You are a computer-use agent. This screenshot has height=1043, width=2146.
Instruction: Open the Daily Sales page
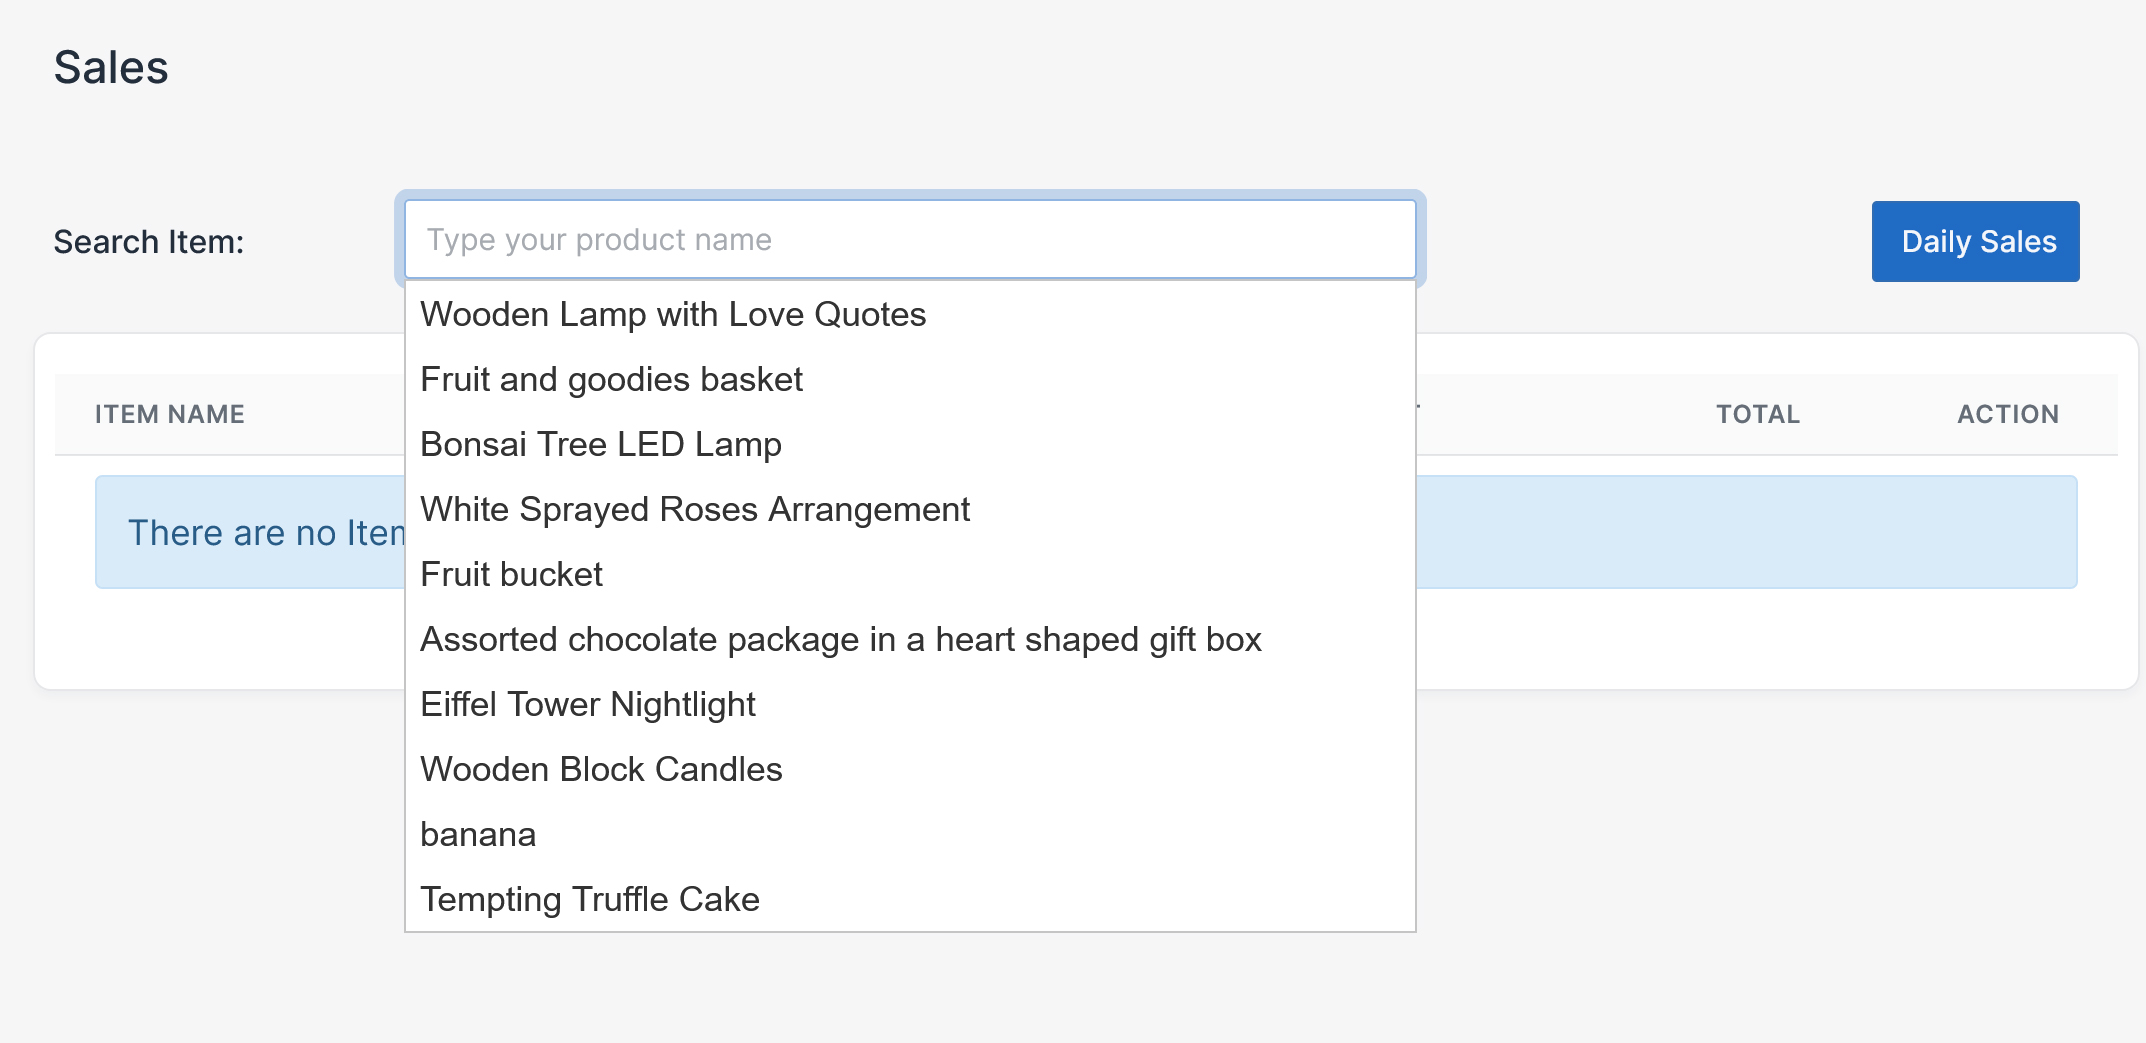pos(1975,242)
